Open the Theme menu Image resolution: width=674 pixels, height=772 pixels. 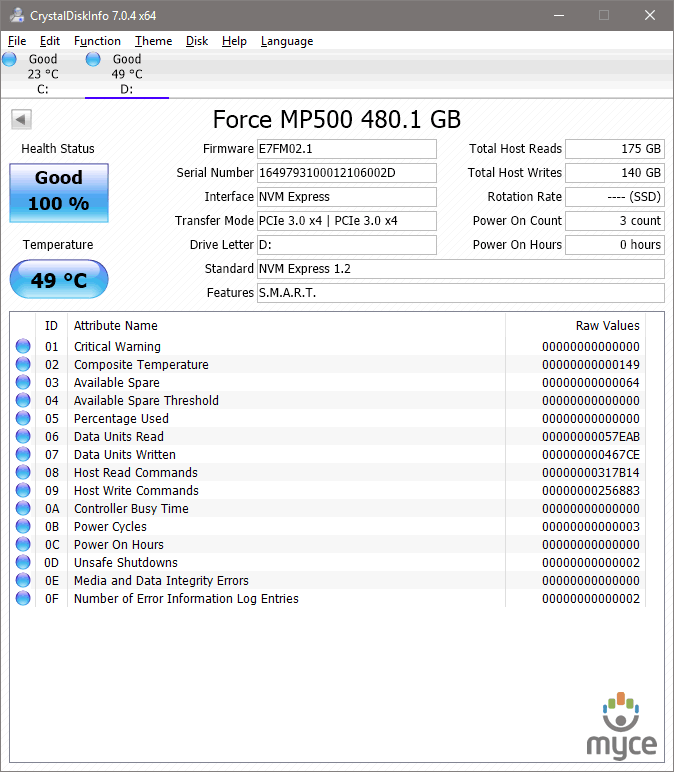pyautogui.click(x=153, y=41)
